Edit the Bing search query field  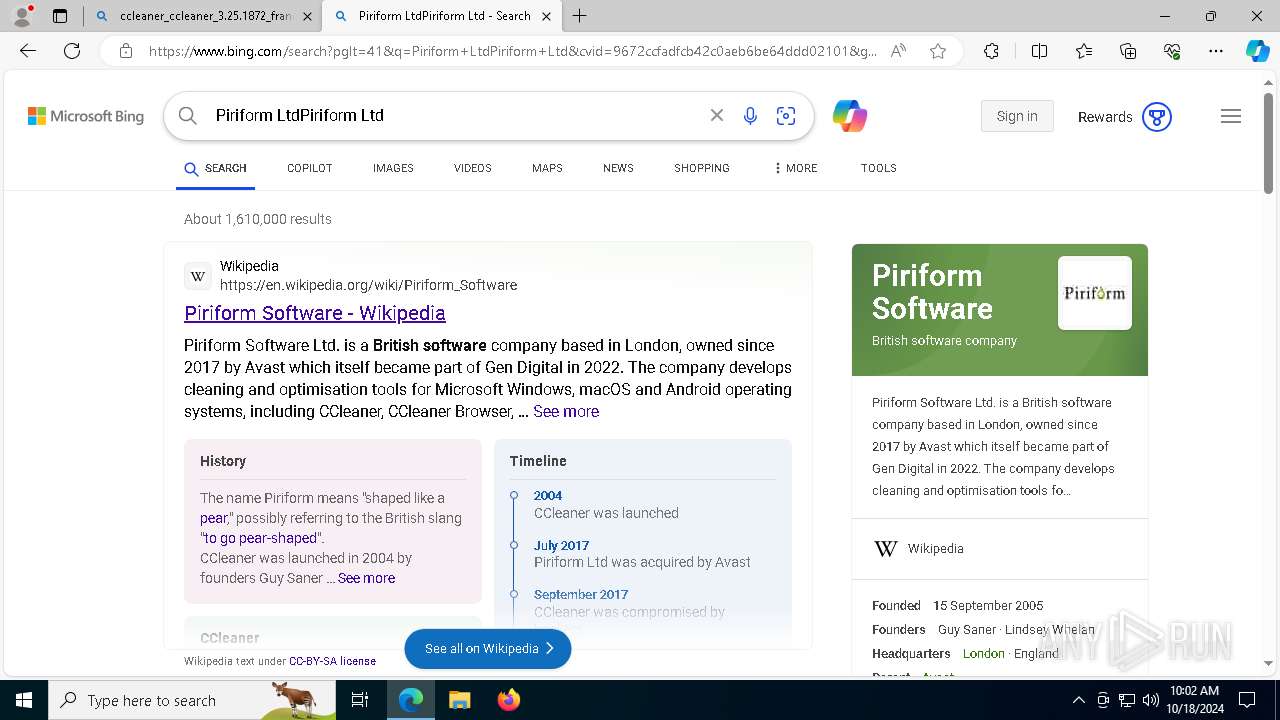point(455,116)
